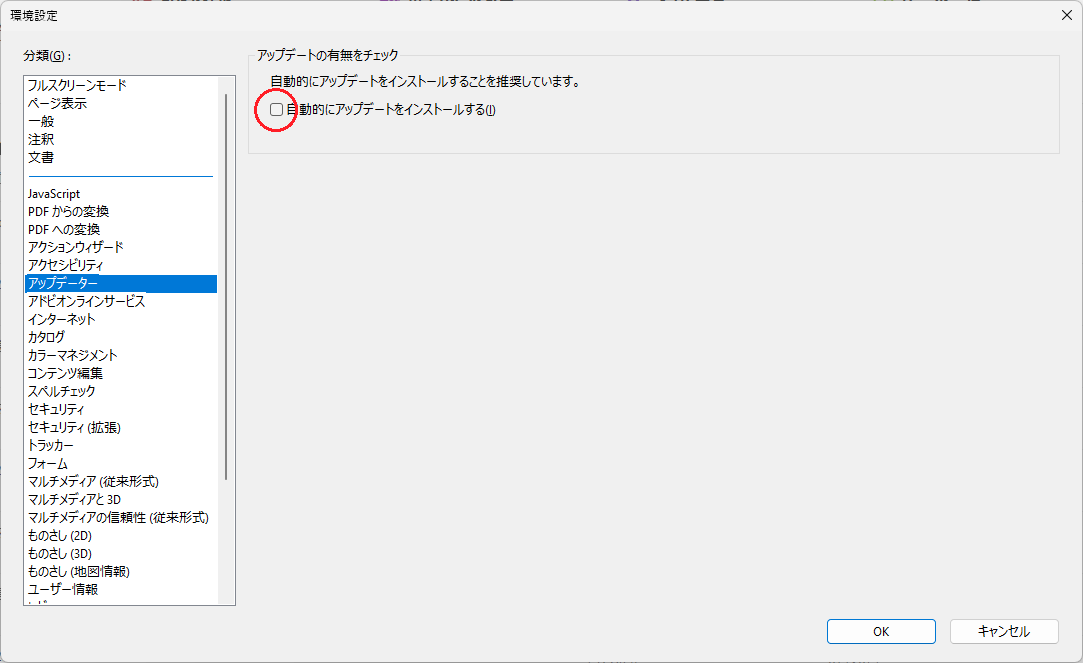This screenshot has height=663, width=1083.
Task: Open アクセシビリティ settings
Action: tap(121, 265)
